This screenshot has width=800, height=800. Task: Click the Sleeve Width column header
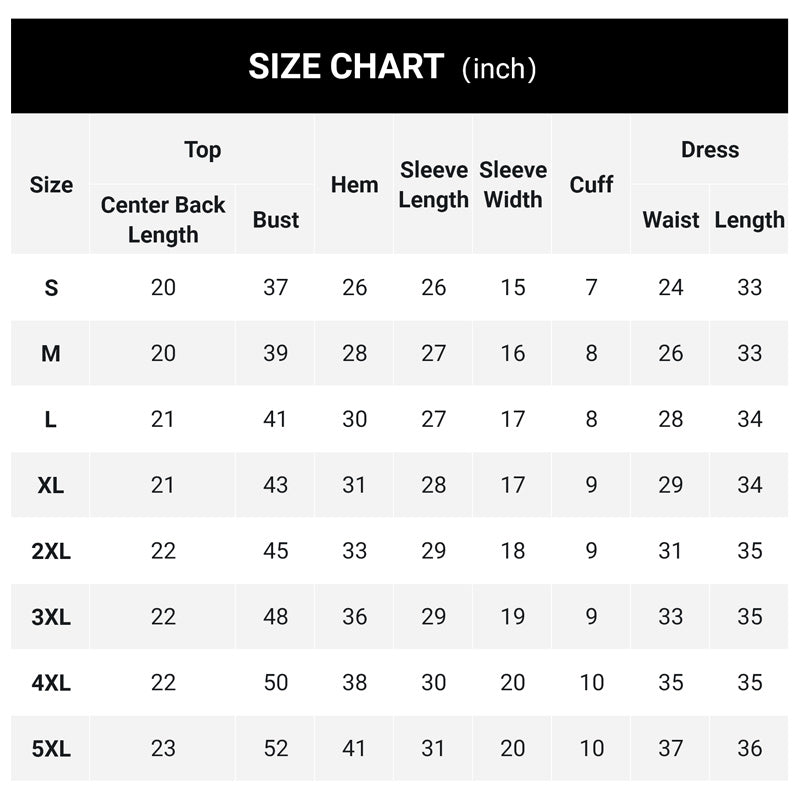click(513, 185)
